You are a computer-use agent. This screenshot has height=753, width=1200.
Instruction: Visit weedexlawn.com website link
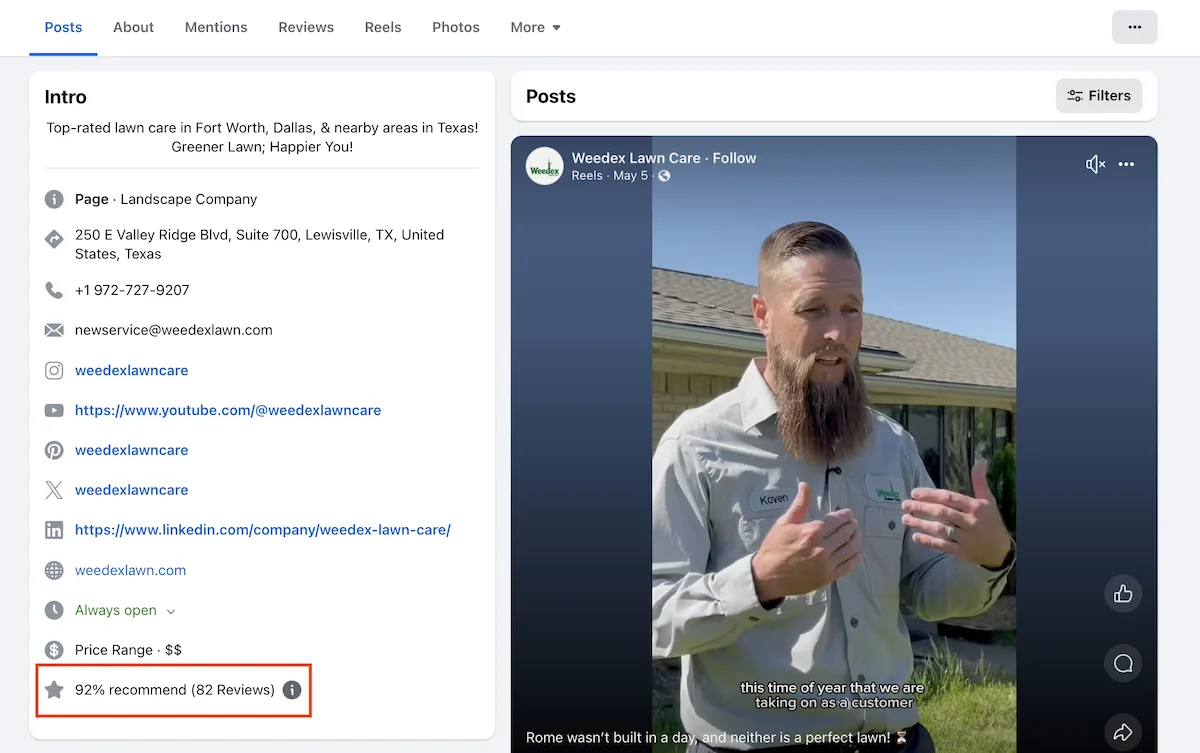point(130,570)
